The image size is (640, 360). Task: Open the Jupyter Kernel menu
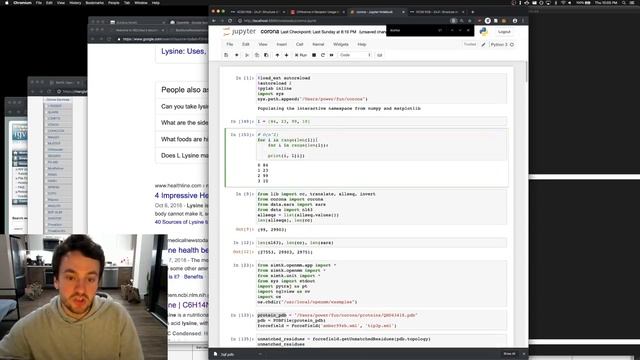[318, 44]
